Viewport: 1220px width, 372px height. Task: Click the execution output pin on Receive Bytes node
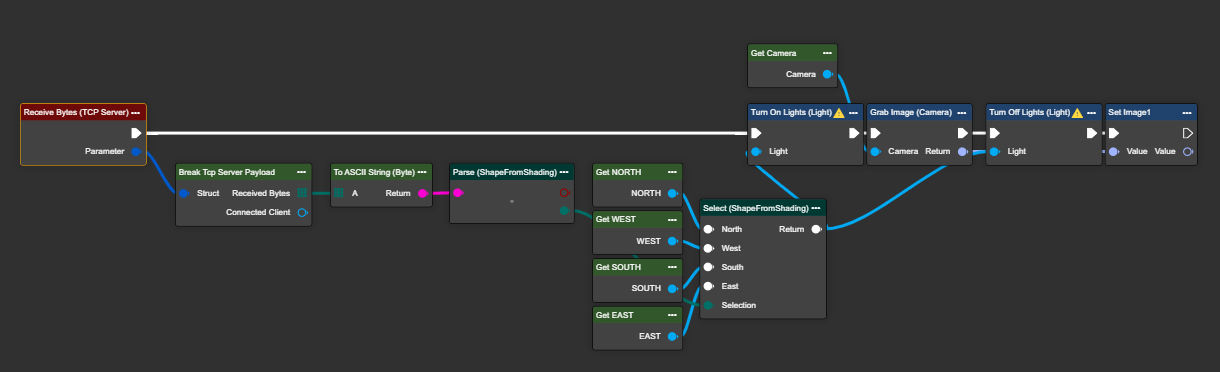pos(136,133)
